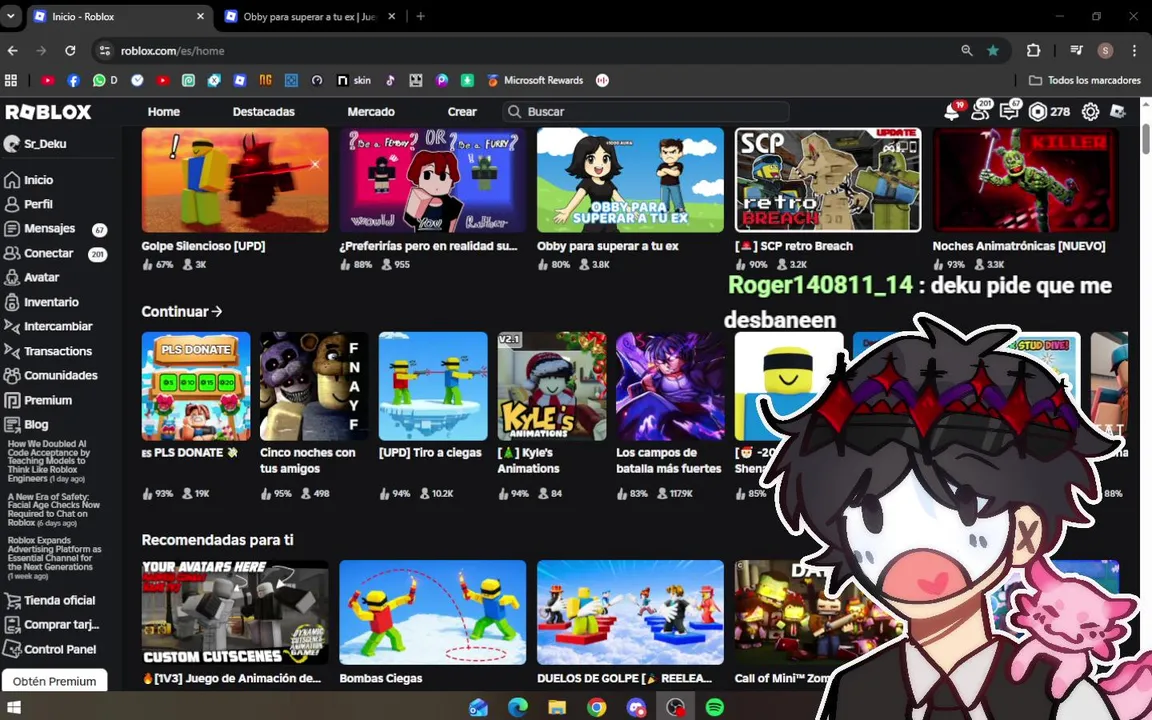Click the Buscar search field
1152x720 pixels.
point(646,112)
